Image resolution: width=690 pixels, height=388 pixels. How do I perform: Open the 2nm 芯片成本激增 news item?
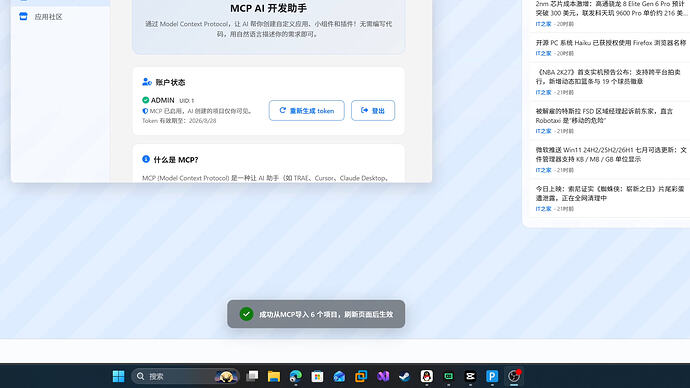tap(611, 8)
